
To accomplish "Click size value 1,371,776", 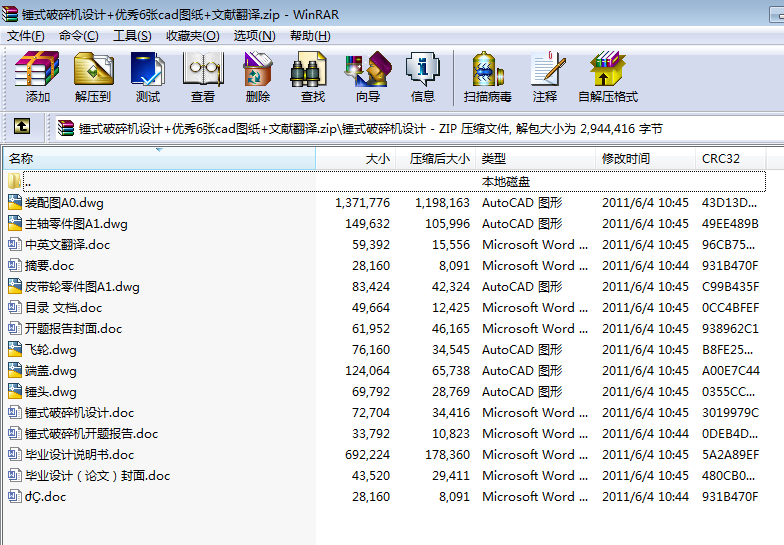I will click(x=362, y=202).
